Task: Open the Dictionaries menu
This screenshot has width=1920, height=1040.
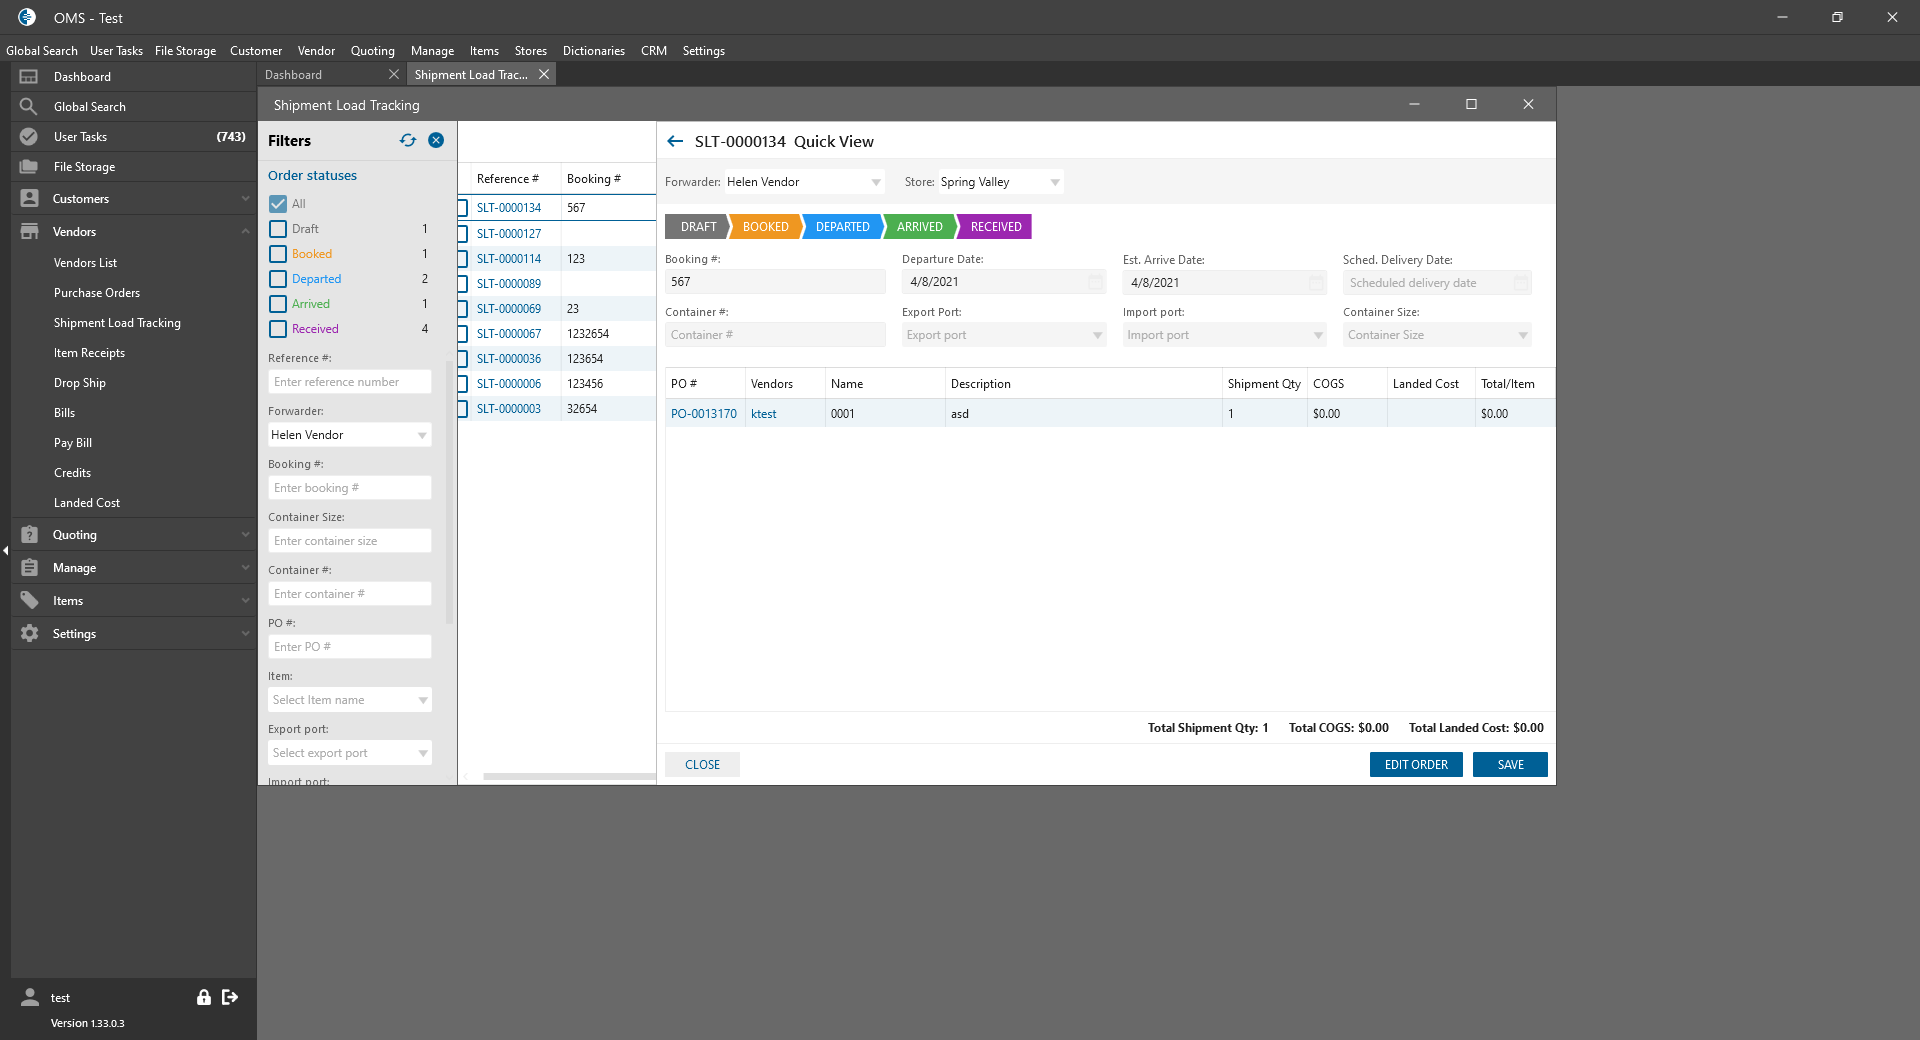Action: click(593, 51)
